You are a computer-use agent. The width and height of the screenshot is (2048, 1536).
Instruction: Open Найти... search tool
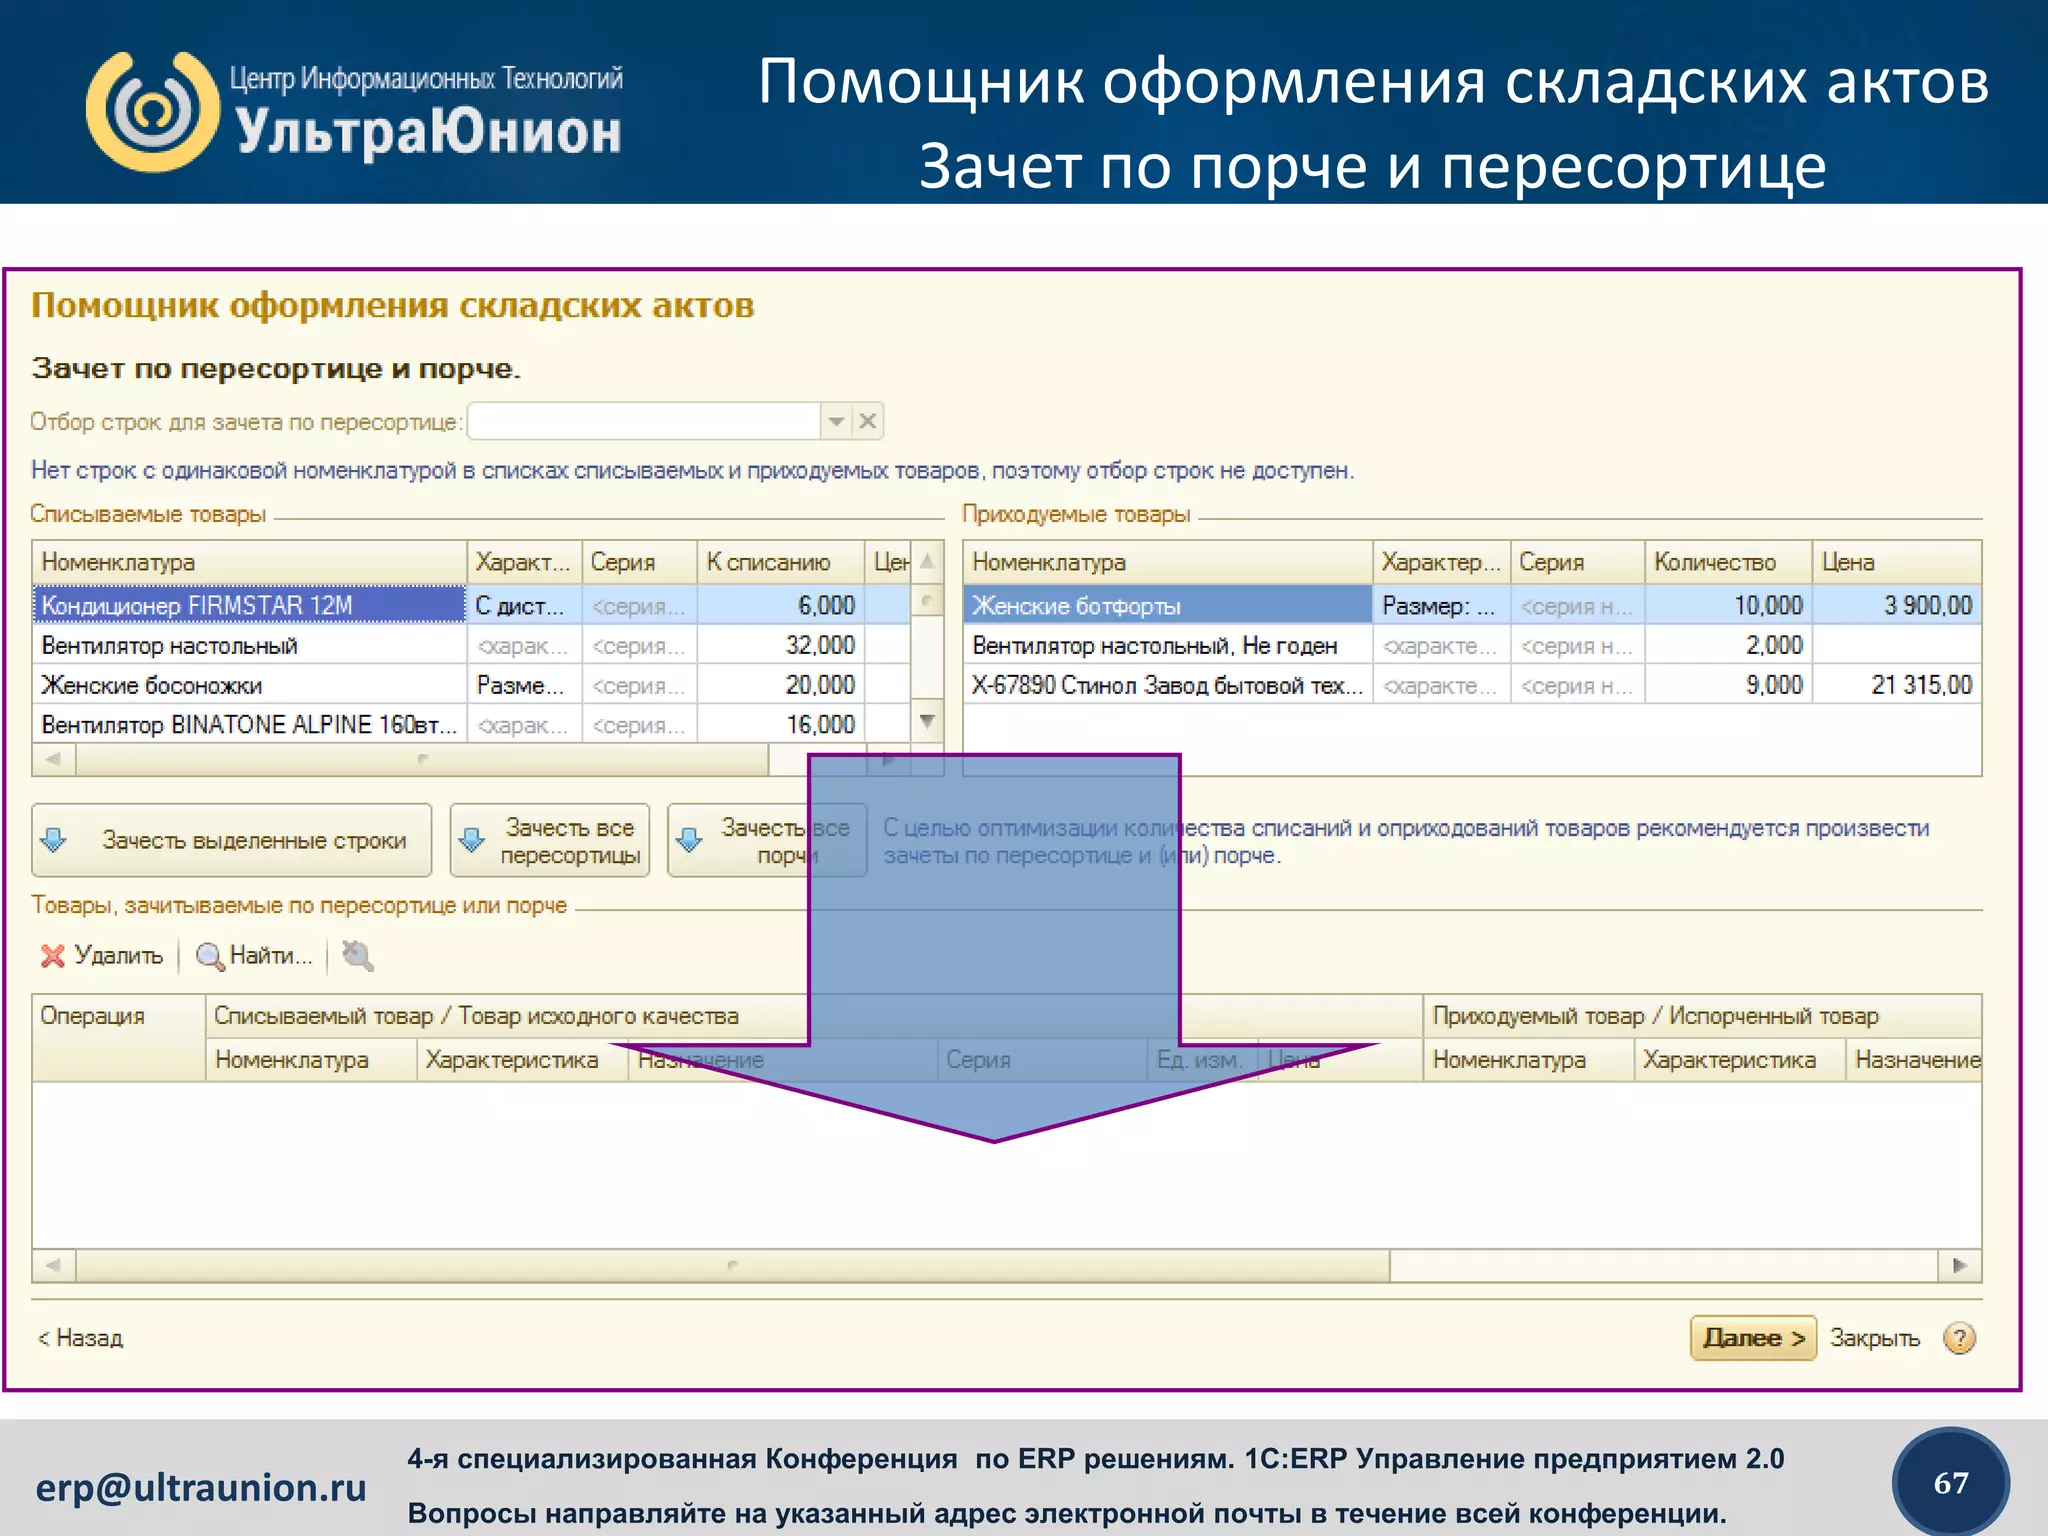coord(254,956)
